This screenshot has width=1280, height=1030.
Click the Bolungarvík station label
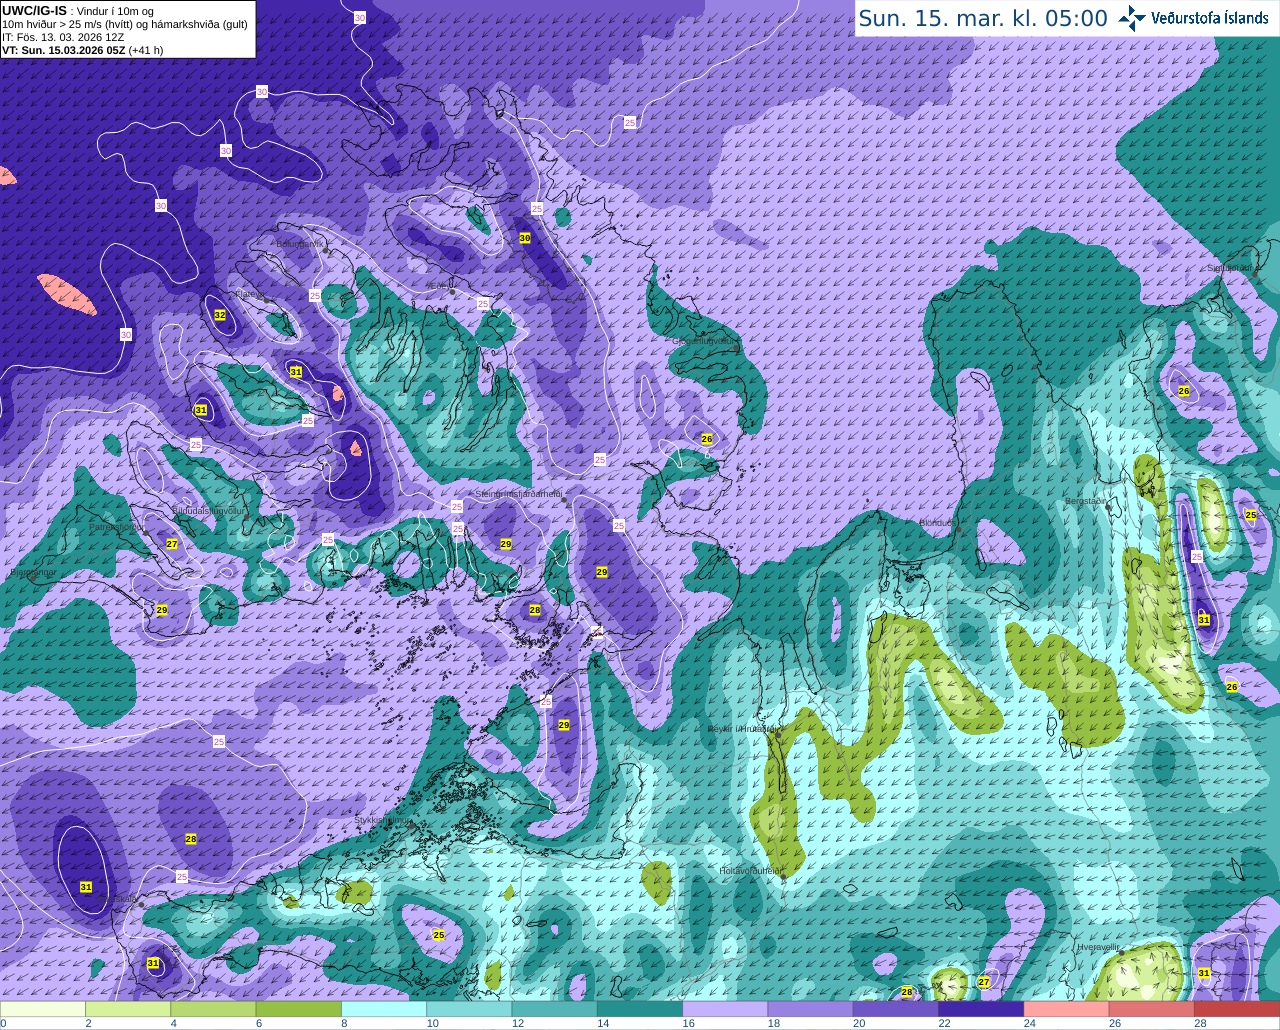tap(299, 243)
